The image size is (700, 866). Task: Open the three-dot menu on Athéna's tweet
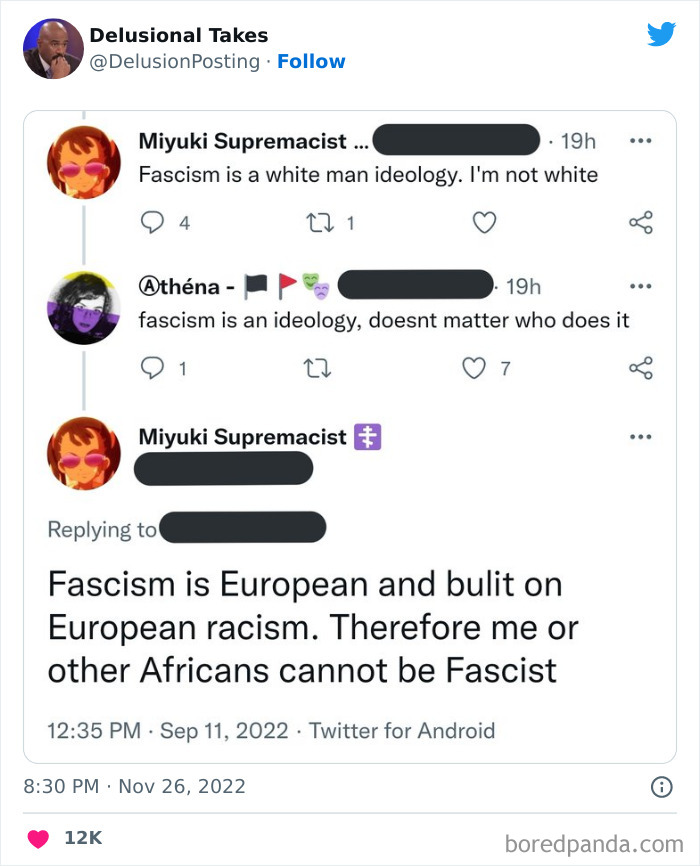pos(641,287)
